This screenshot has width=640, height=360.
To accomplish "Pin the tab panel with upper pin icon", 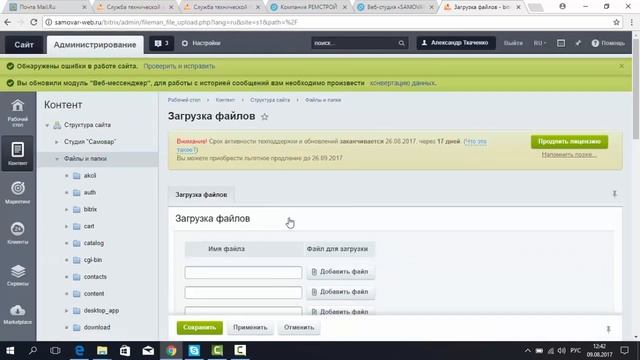I will (614, 194).
